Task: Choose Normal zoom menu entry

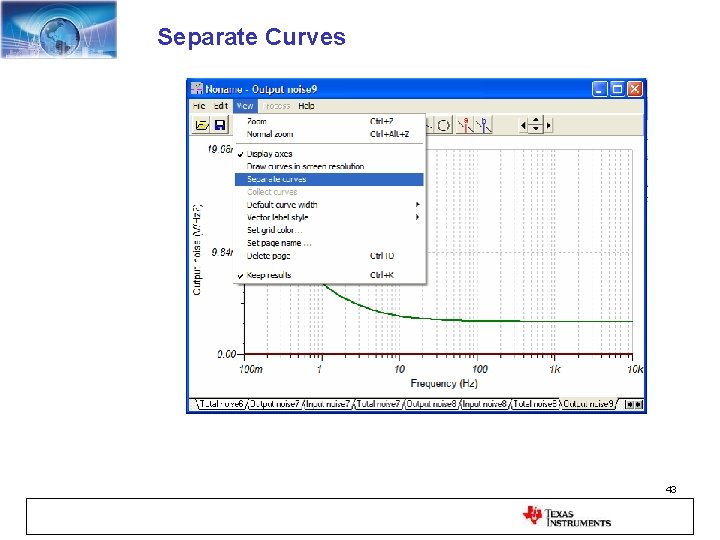Action: (329, 134)
